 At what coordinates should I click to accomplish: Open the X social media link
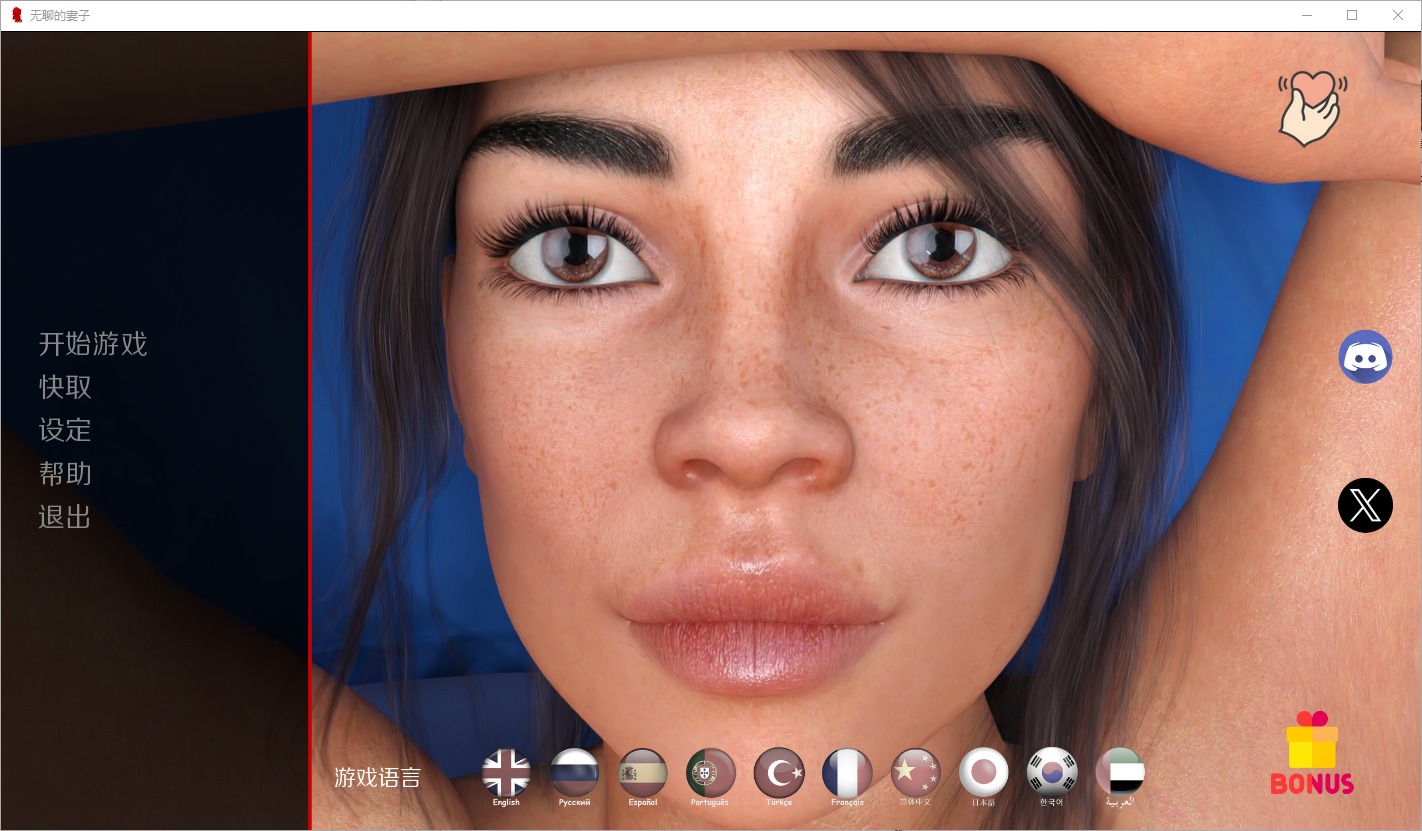click(1365, 505)
